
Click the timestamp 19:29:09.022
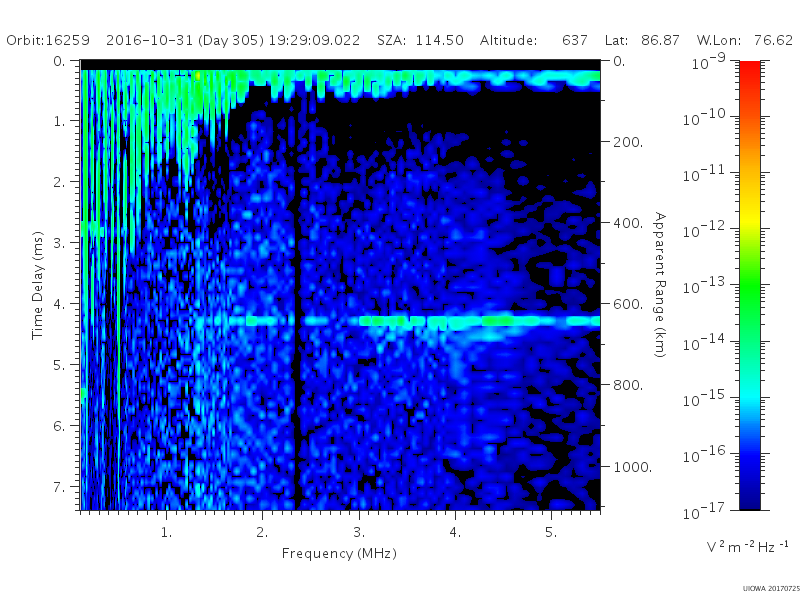point(314,40)
